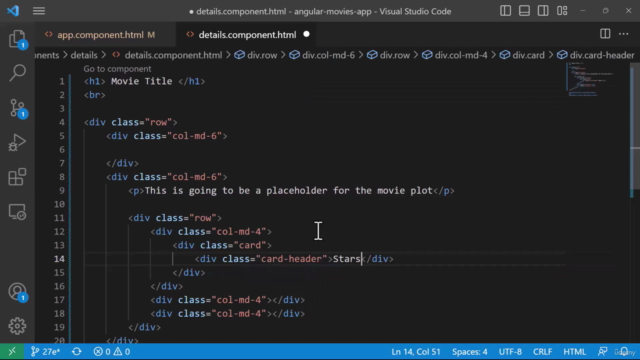Open the Source Control view

point(17,108)
